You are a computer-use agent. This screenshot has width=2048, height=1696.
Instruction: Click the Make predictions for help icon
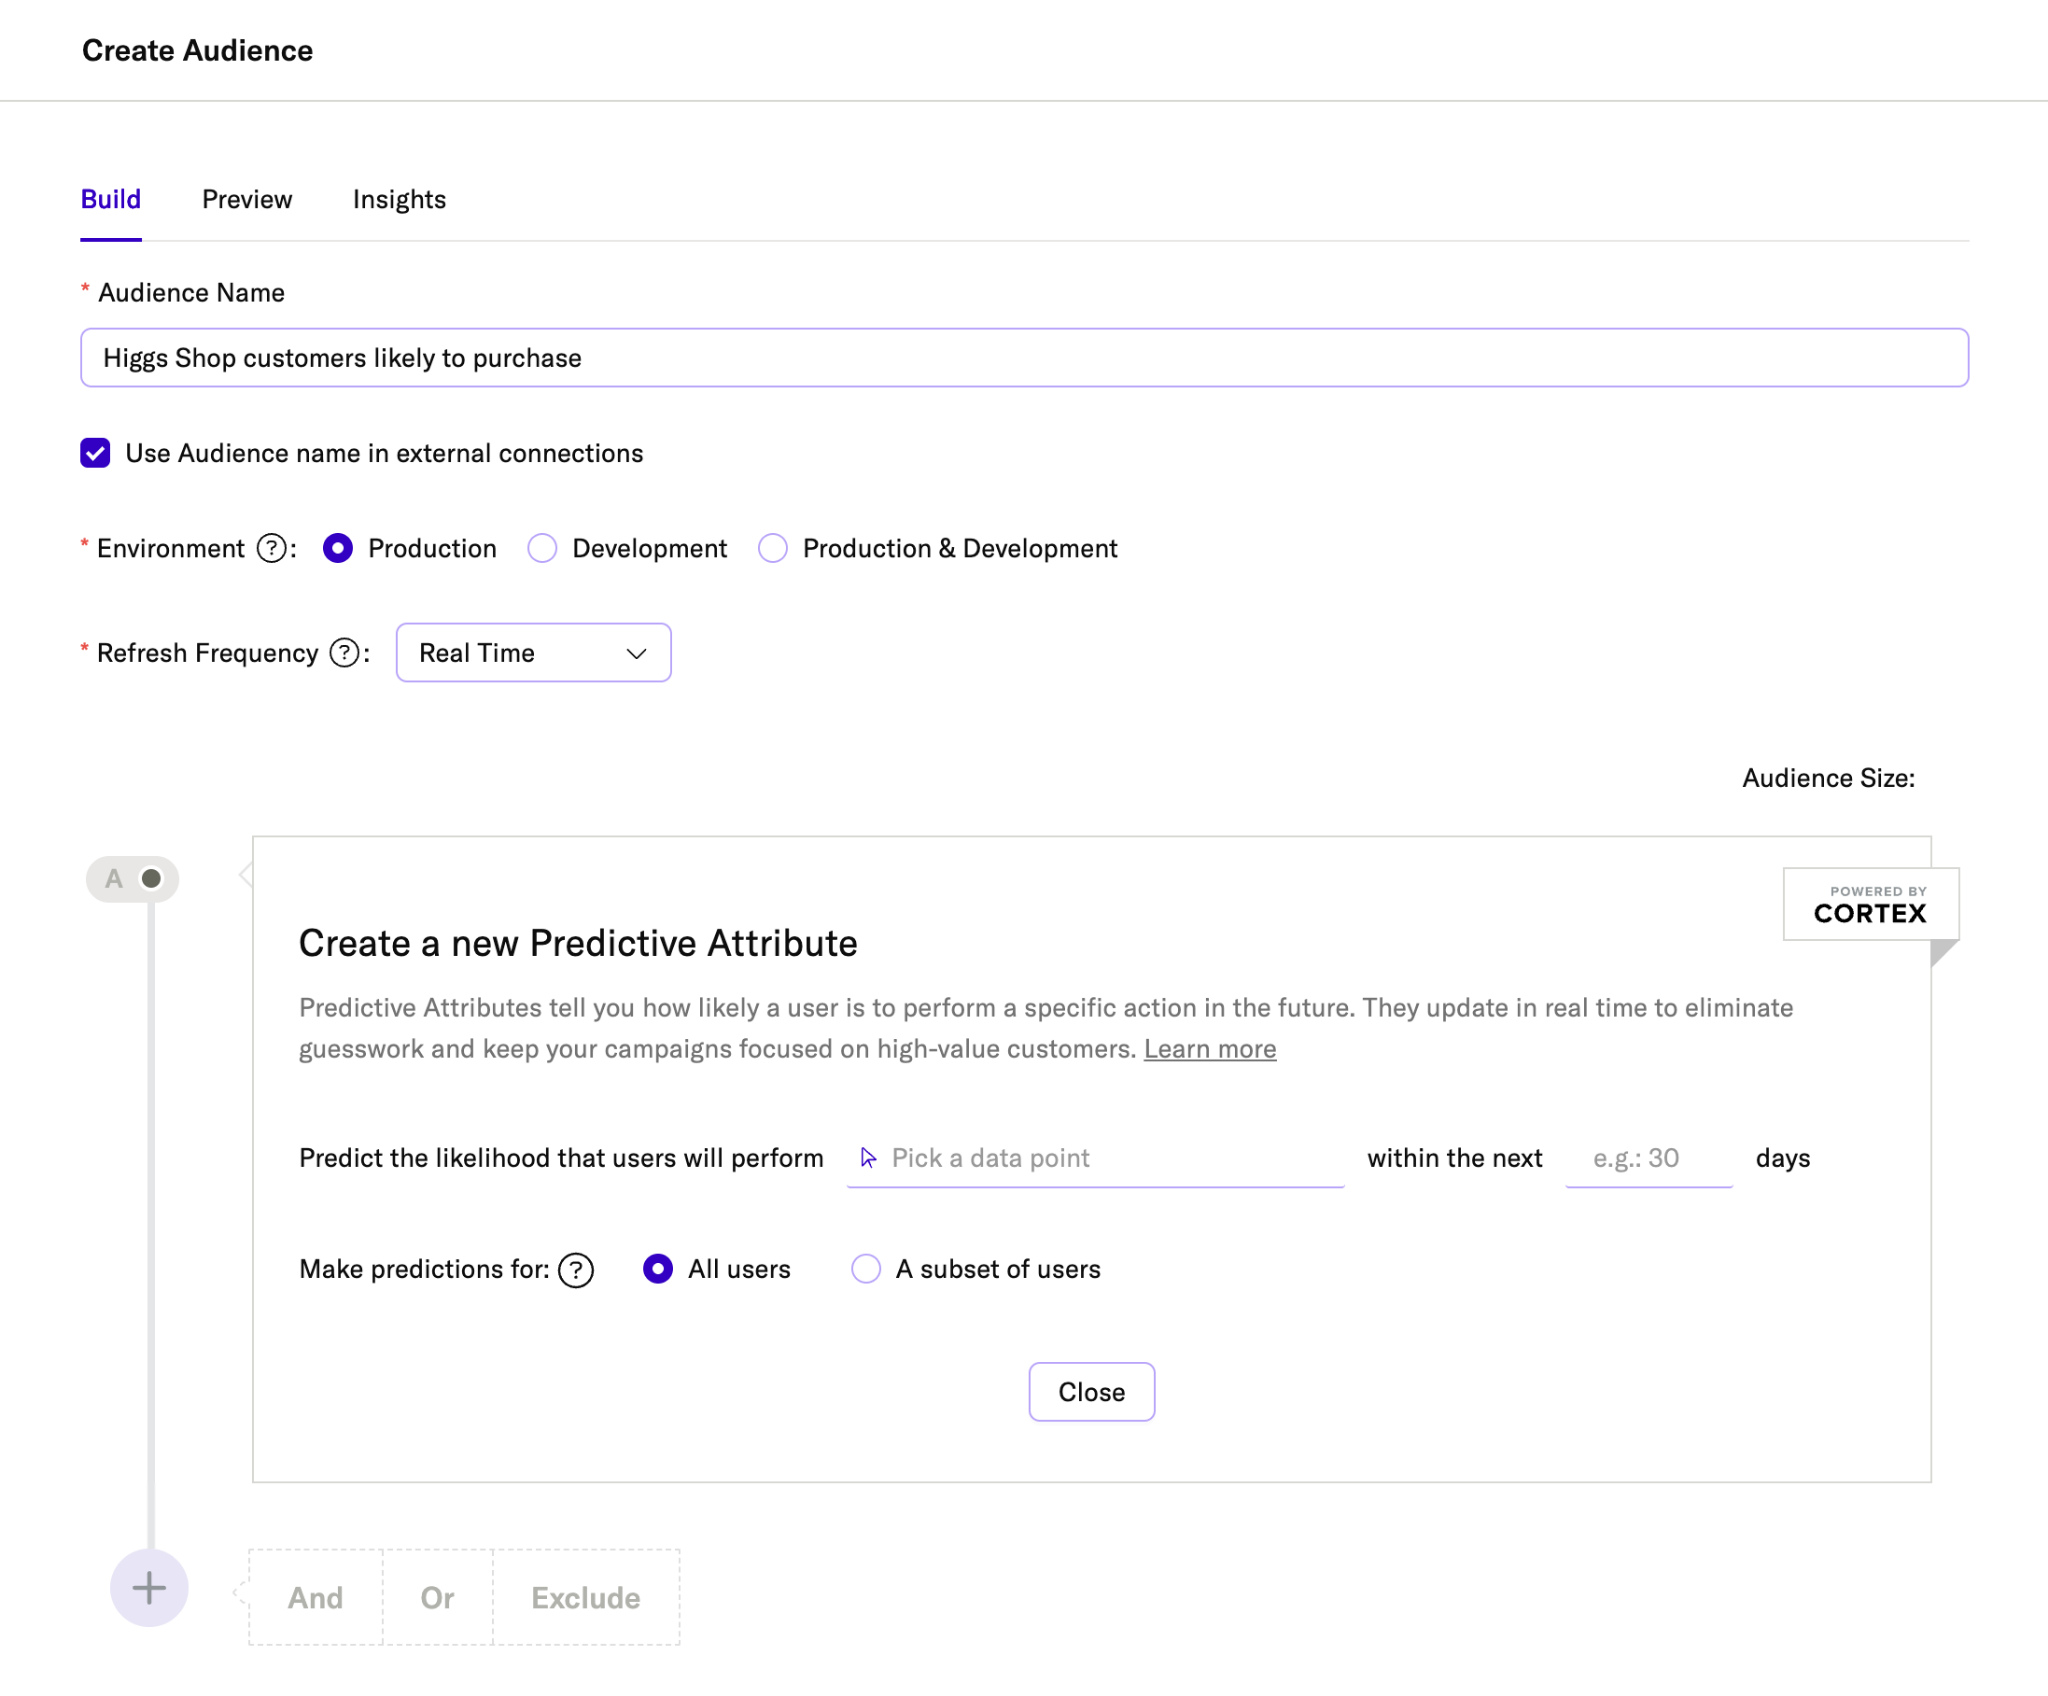point(576,1270)
